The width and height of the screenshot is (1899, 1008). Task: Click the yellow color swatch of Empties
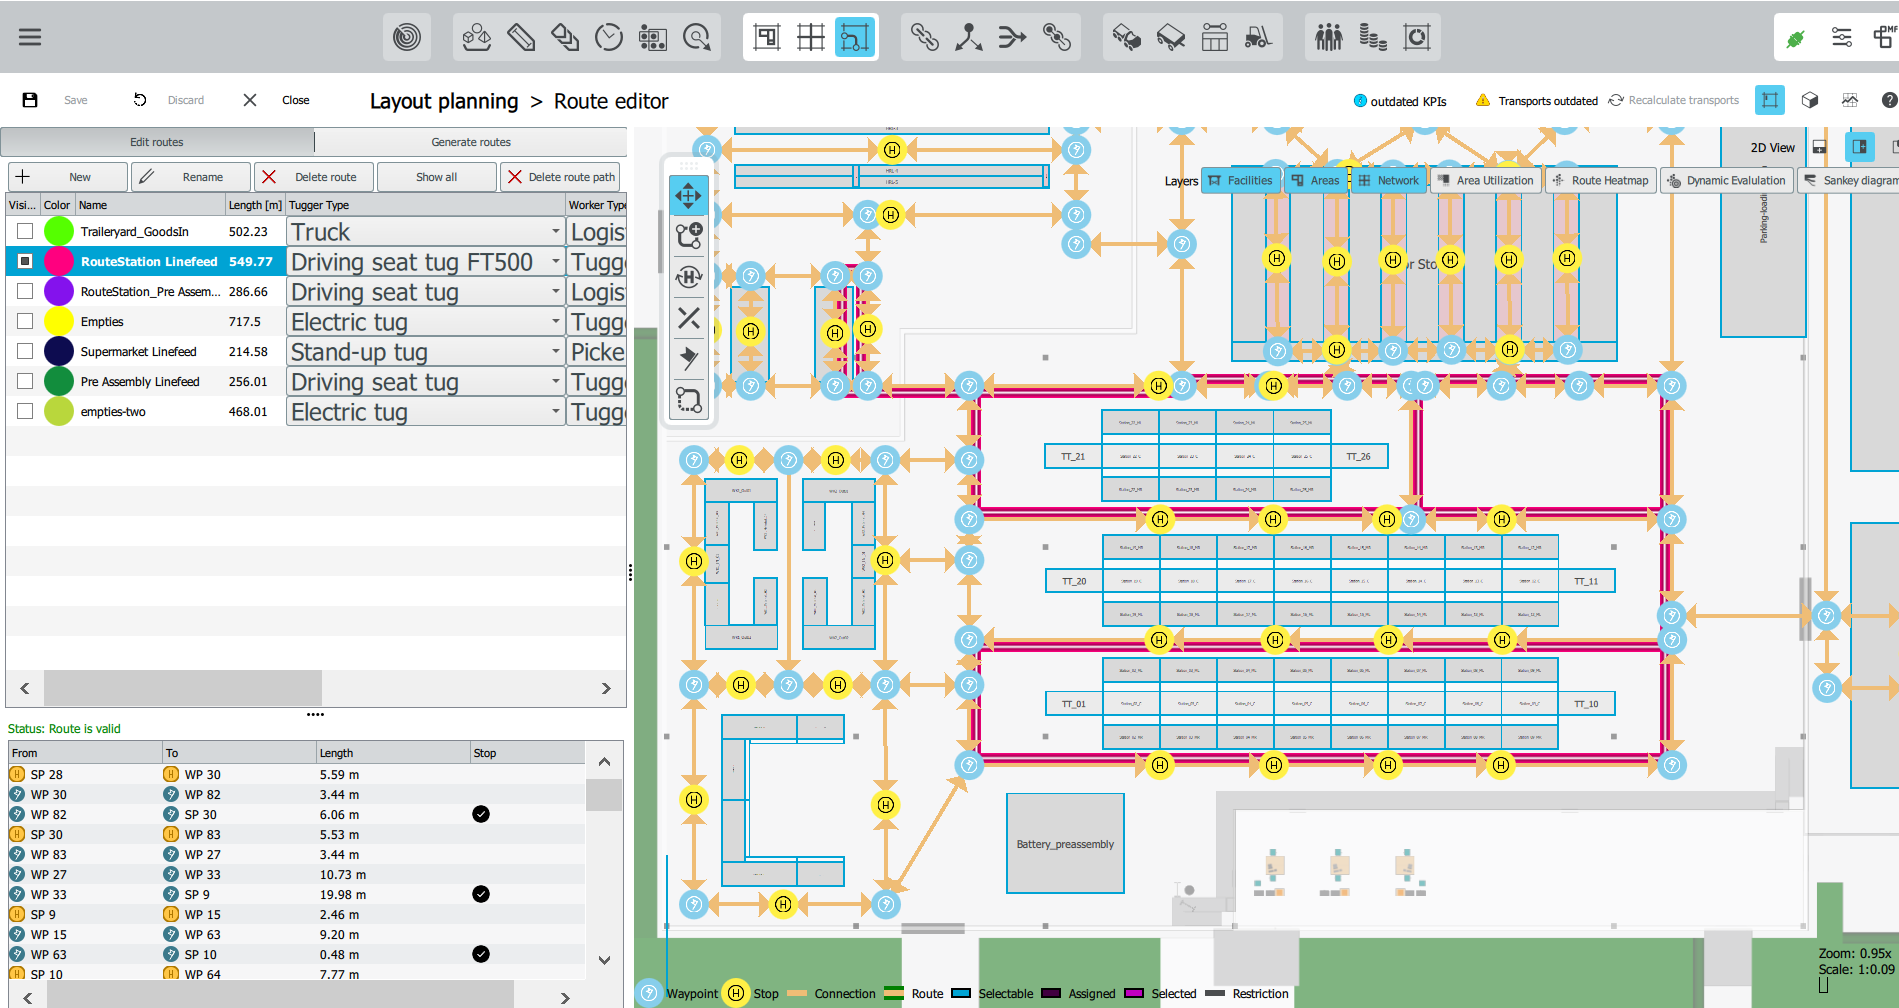[59, 321]
